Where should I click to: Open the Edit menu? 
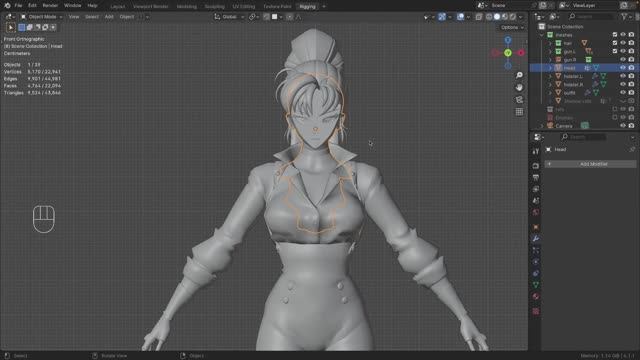click(32, 6)
